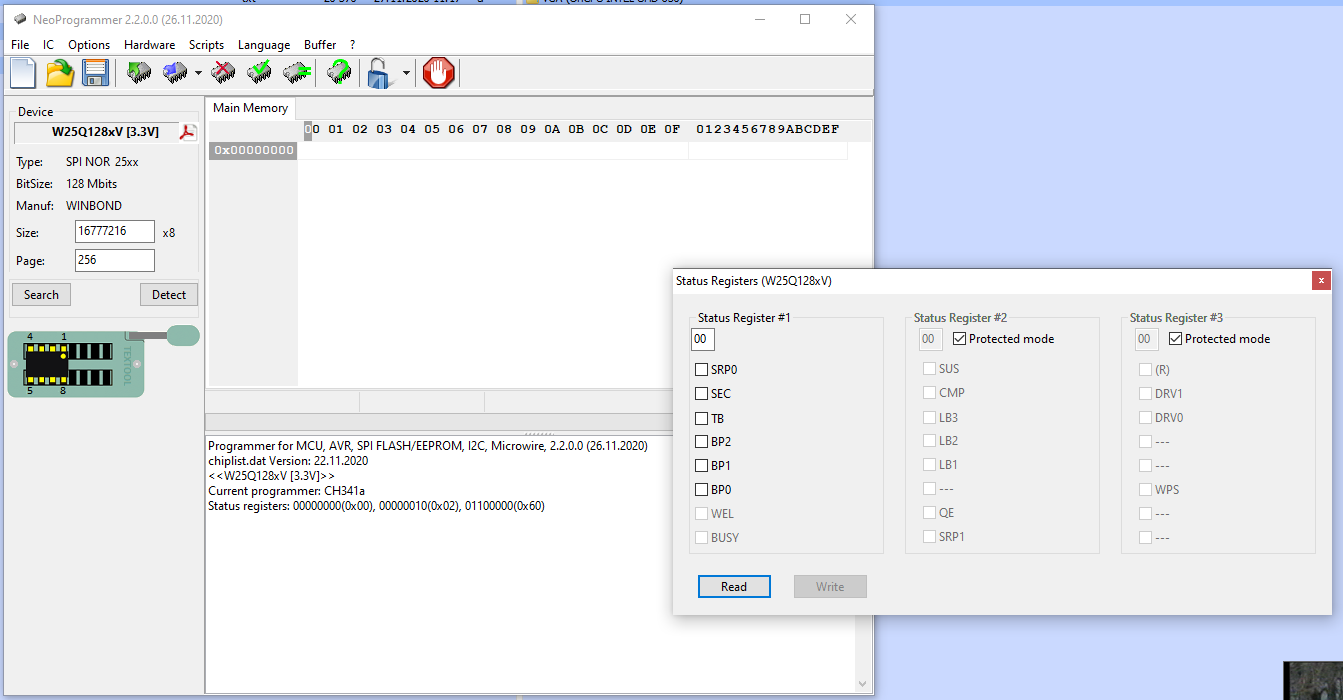Click the NeoProgrammer title bar app icon
Image resolution: width=1343 pixels, height=700 pixels.
[x=20, y=19]
